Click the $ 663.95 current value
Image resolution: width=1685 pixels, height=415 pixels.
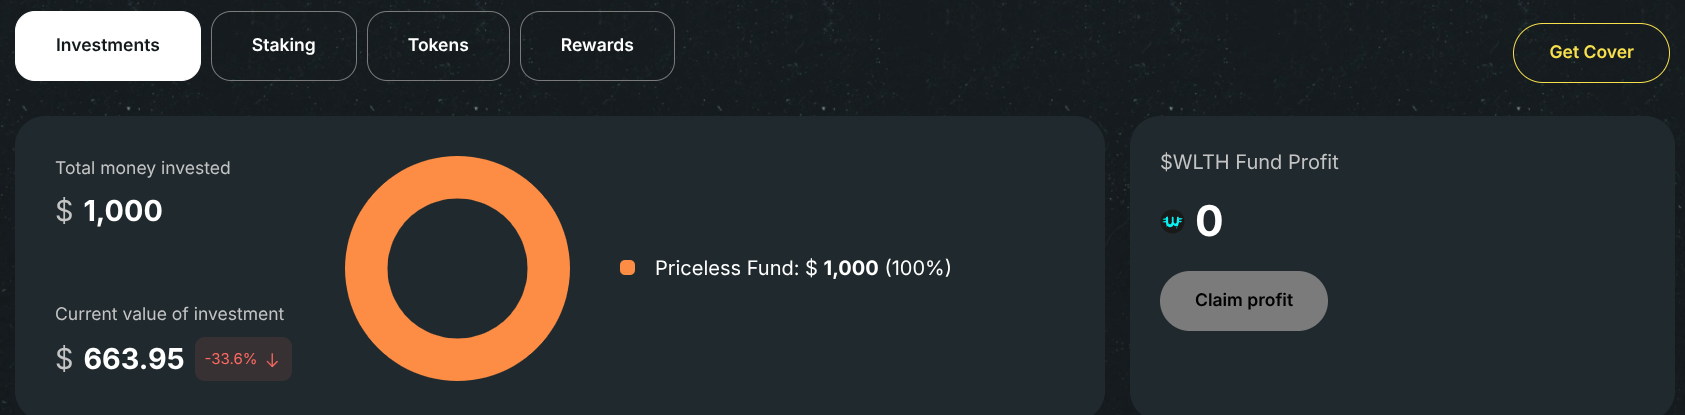(120, 359)
